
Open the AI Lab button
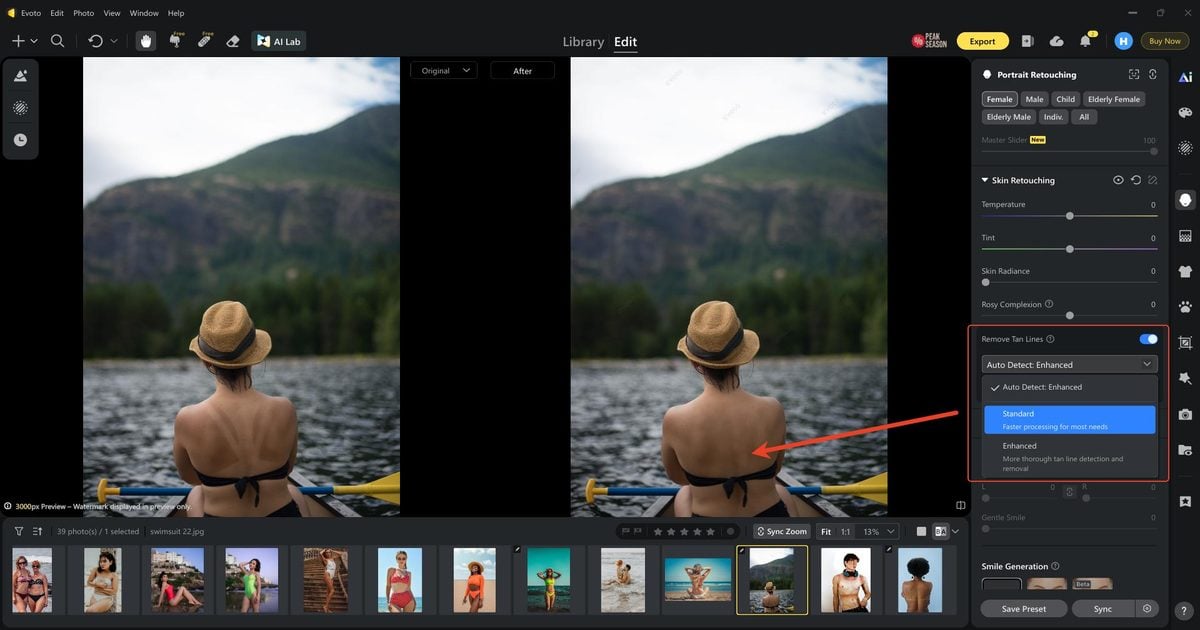(x=279, y=41)
